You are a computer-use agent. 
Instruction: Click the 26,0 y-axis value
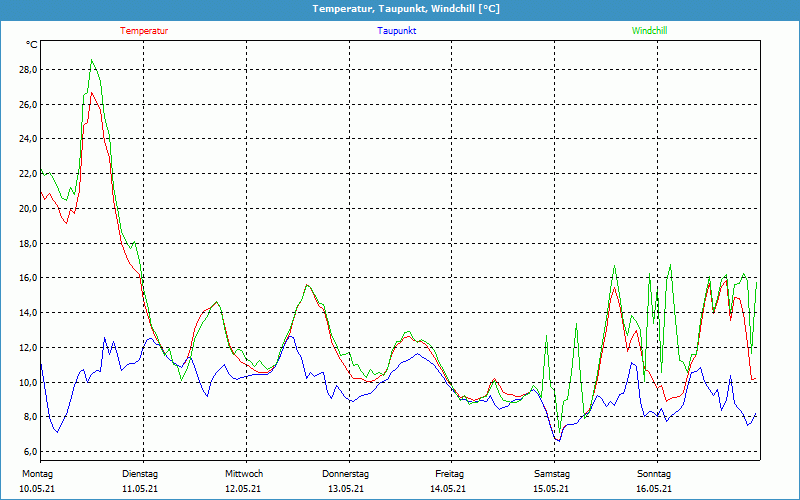(x=28, y=105)
